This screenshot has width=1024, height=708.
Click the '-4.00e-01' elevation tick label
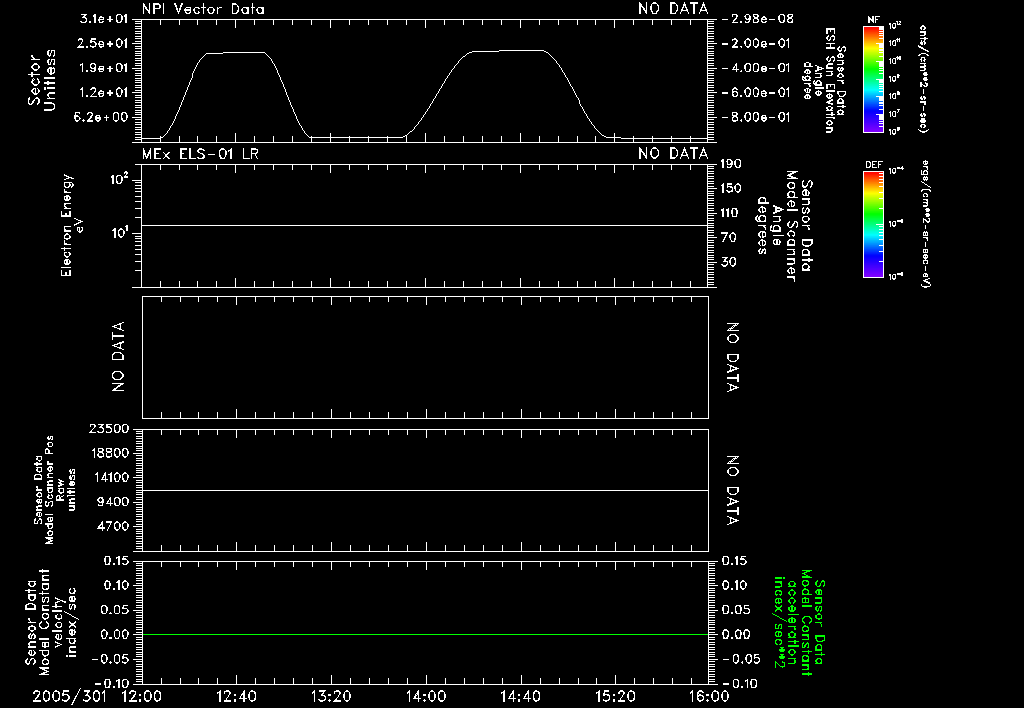756,68
